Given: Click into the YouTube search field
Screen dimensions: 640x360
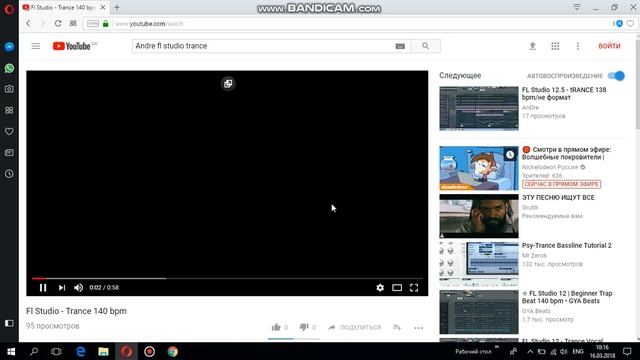Looking at the screenshot, I should coord(263,46).
